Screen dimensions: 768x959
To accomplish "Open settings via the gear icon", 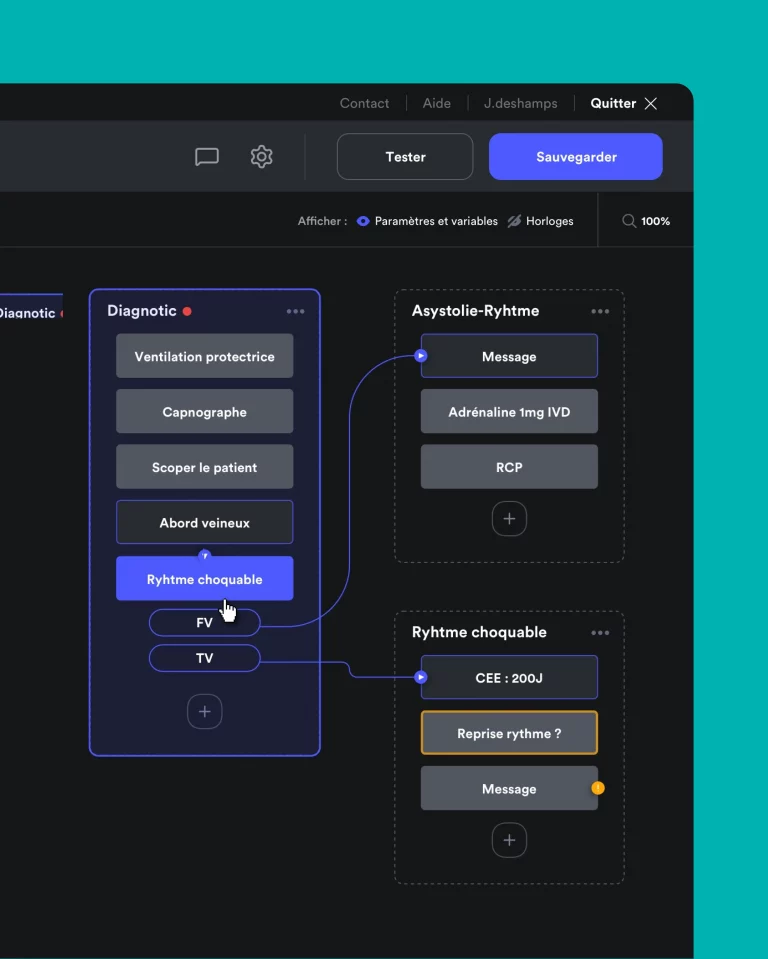I will tap(261, 157).
